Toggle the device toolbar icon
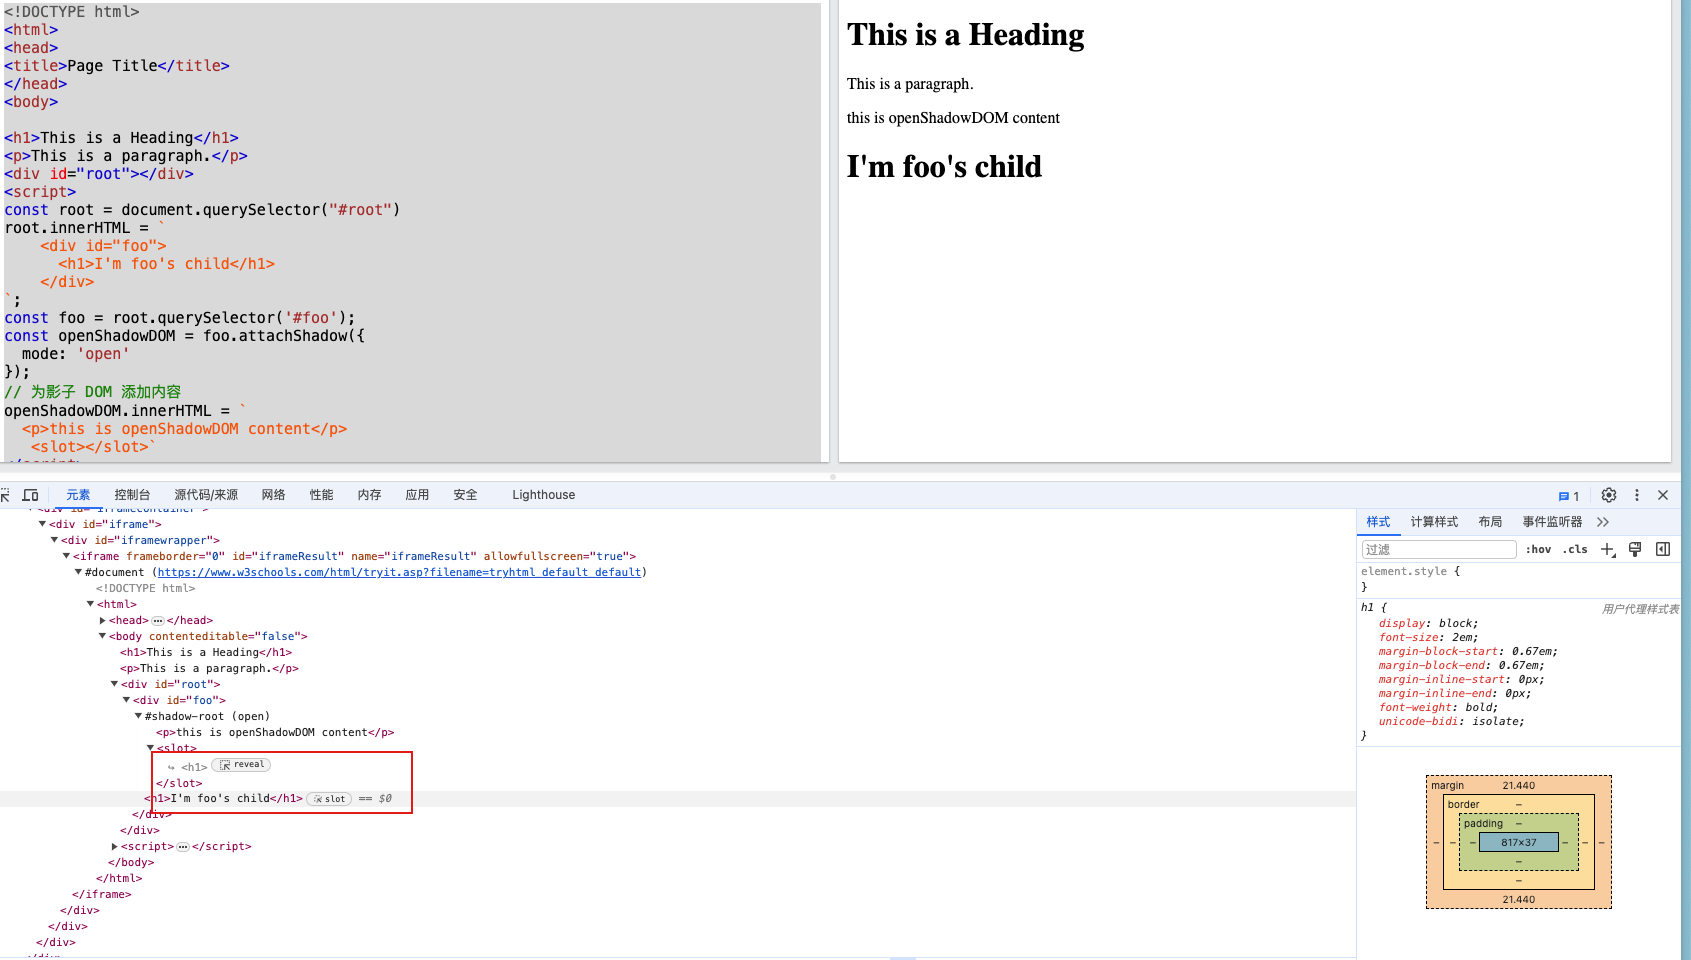 30,495
